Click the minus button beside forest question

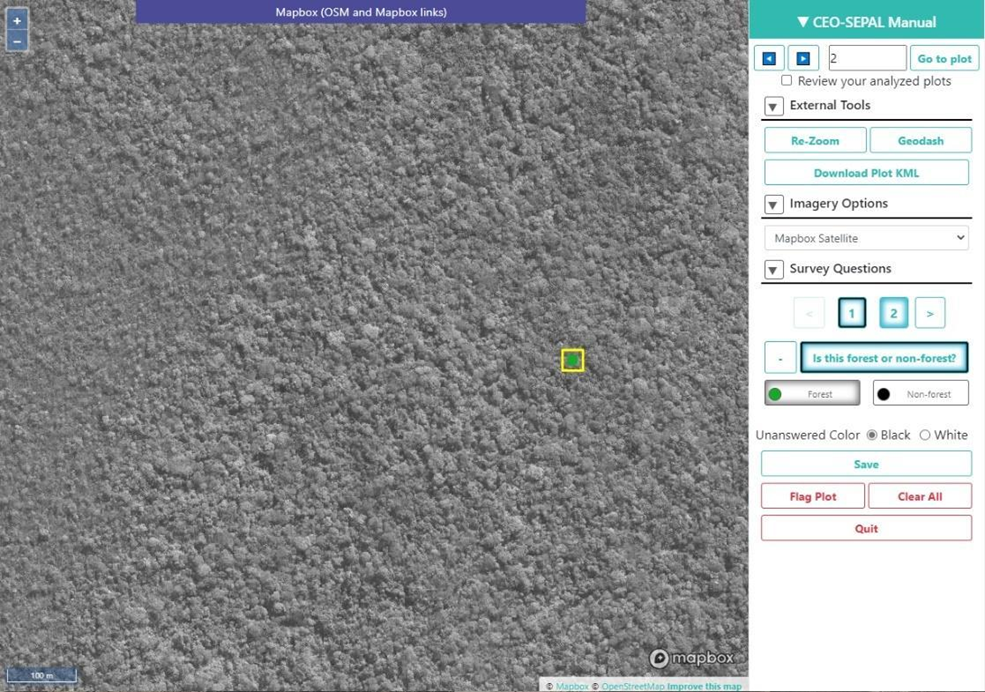pyautogui.click(x=780, y=358)
